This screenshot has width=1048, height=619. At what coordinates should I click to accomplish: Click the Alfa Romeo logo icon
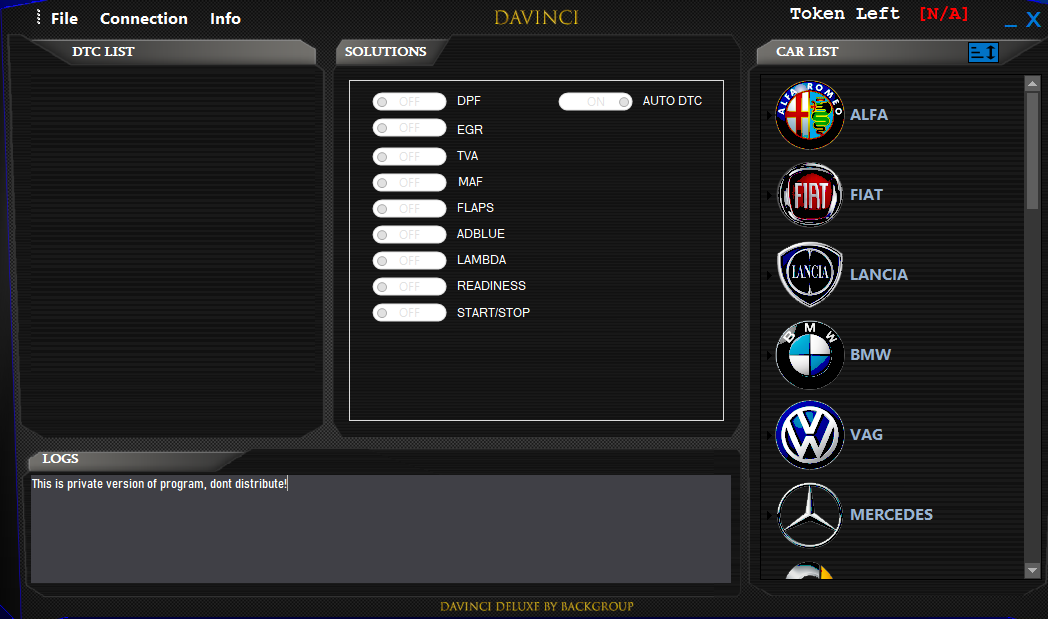(x=809, y=115)
